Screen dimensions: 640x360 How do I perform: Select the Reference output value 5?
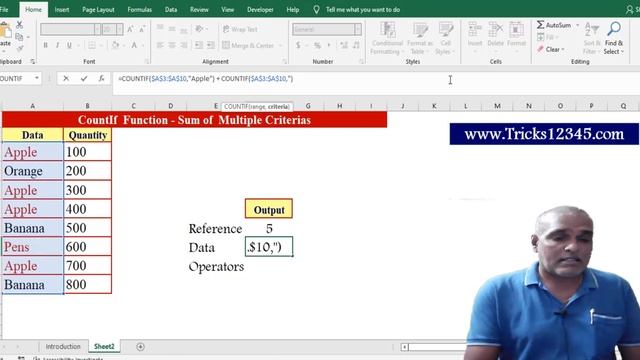coord(269,228)
